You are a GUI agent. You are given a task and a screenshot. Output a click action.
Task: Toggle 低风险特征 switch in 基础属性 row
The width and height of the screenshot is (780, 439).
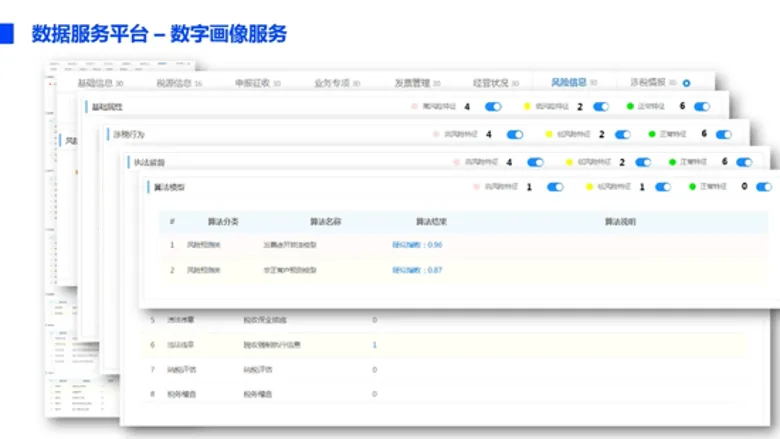pyautogui.click(x=601, y=106)
